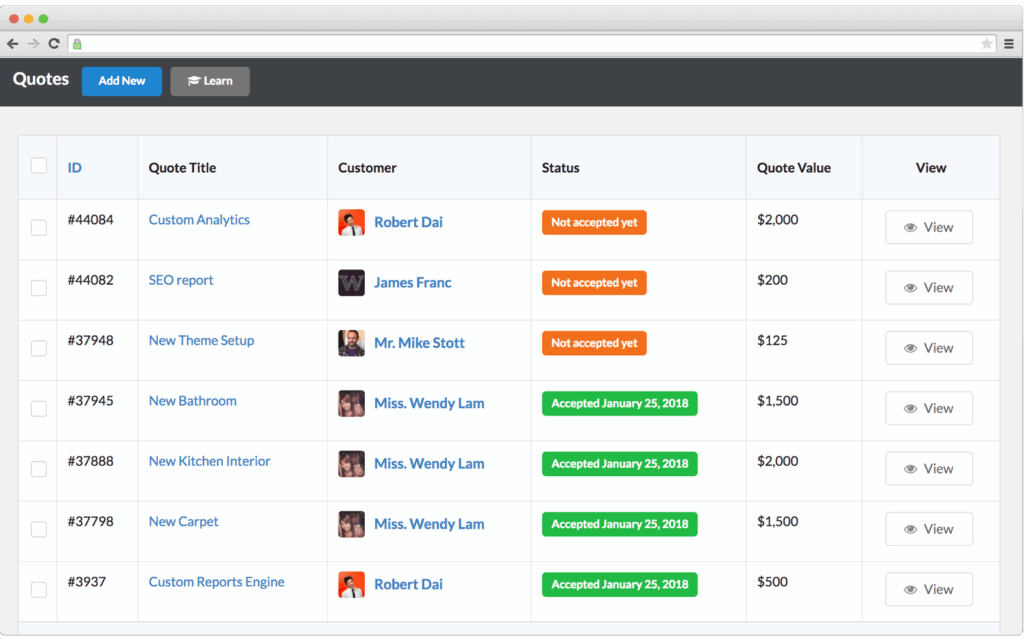Click Wendy Lam avatar in New Bathroom row
The height and width of the screenshot is (640, 1024).
[351, 404]
